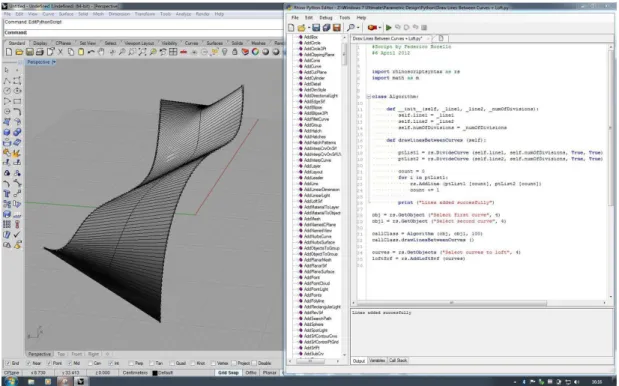This screenshot has width=619, height=386.
Task: Enable the Quad osnap checkbox
Action: tap(173, 363)
